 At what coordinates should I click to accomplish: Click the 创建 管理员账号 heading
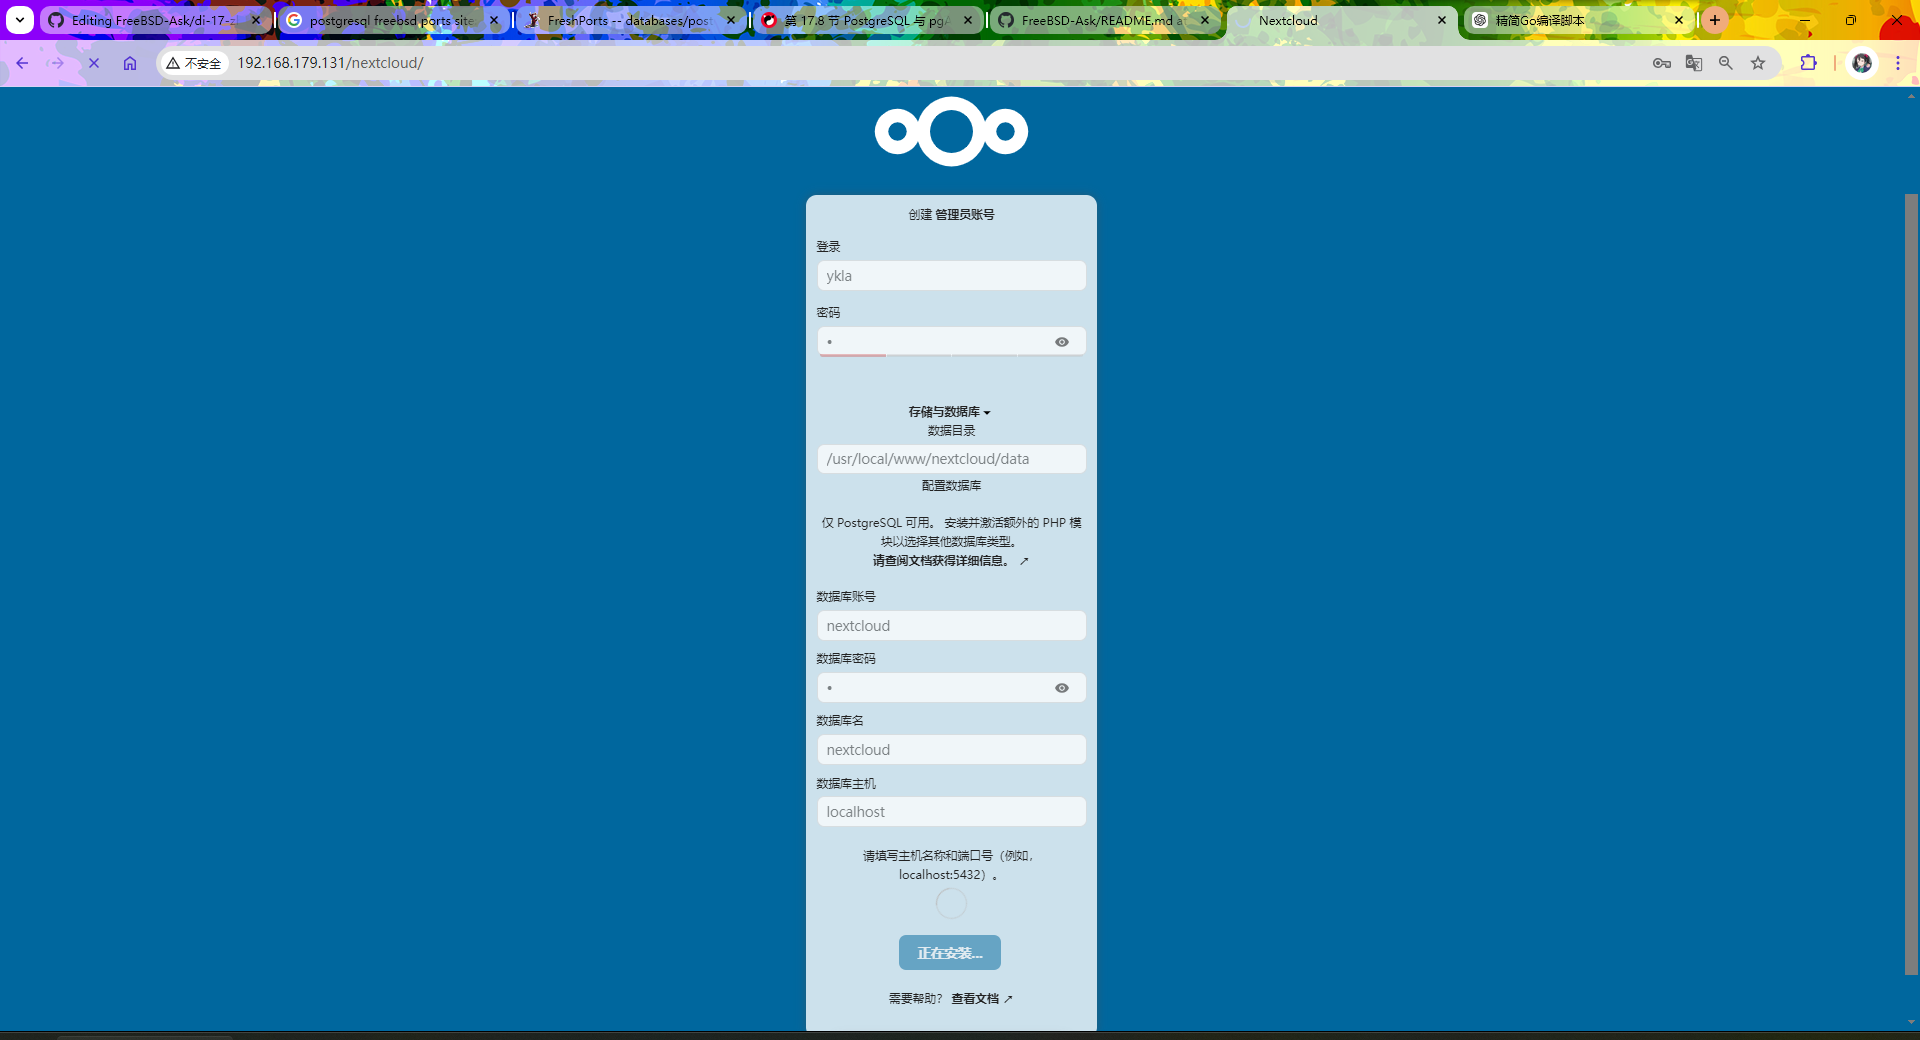pos(951,215)
